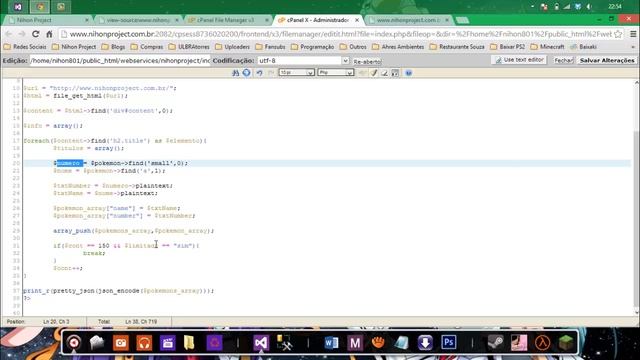Open the Restaurante Souza bookmarks folder
Image resolution: width=640 pixels, height=360 pixels.
point(457,47)
